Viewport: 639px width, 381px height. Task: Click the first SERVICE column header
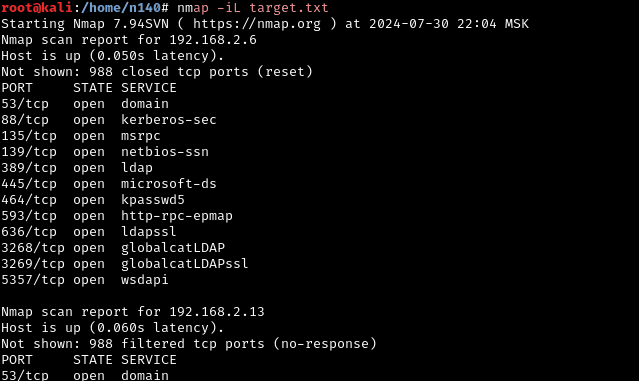[x=149, y=88]
